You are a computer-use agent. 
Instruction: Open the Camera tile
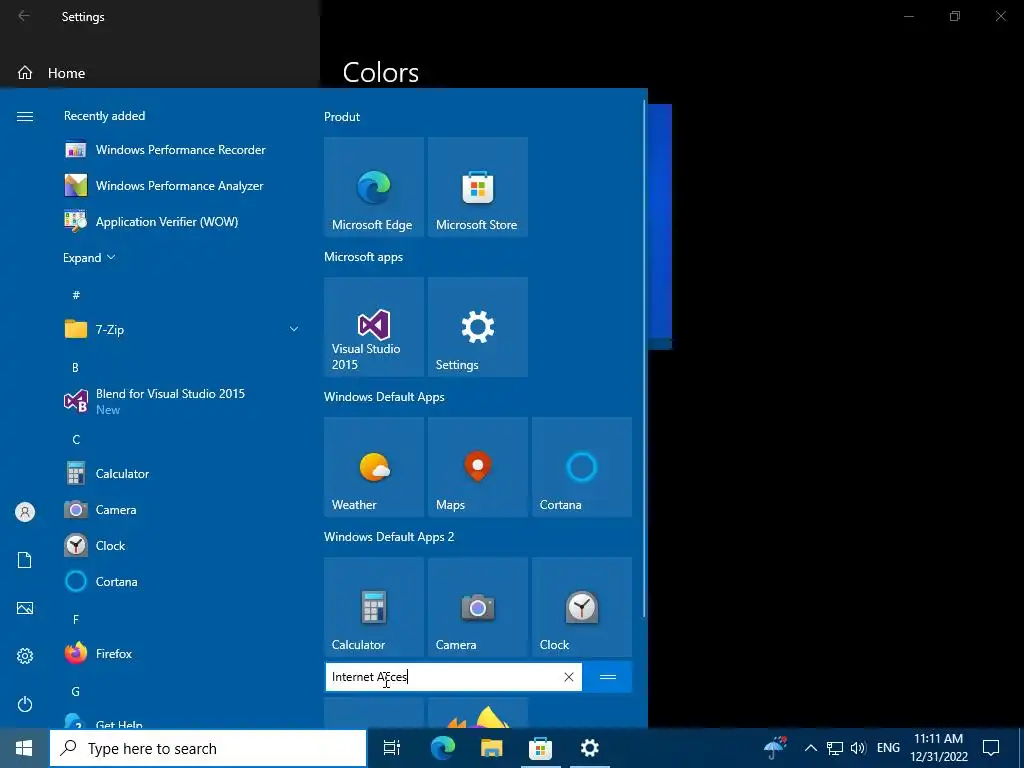pyautogui.click(x=477, y=607)
